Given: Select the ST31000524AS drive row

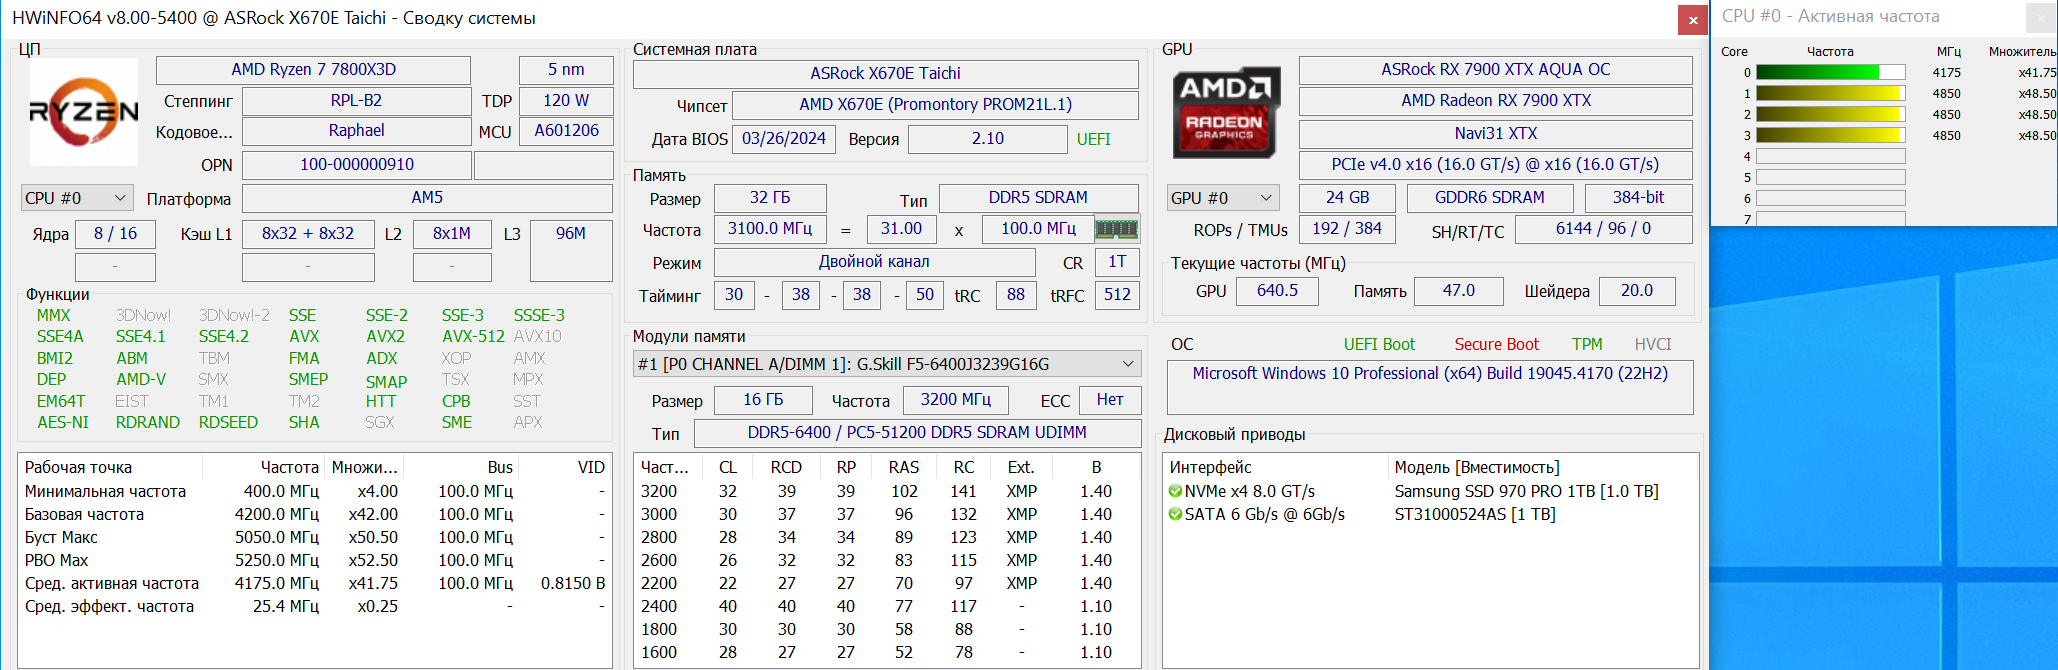Looking at the screenshot, I should click(x=1430, y=514).
